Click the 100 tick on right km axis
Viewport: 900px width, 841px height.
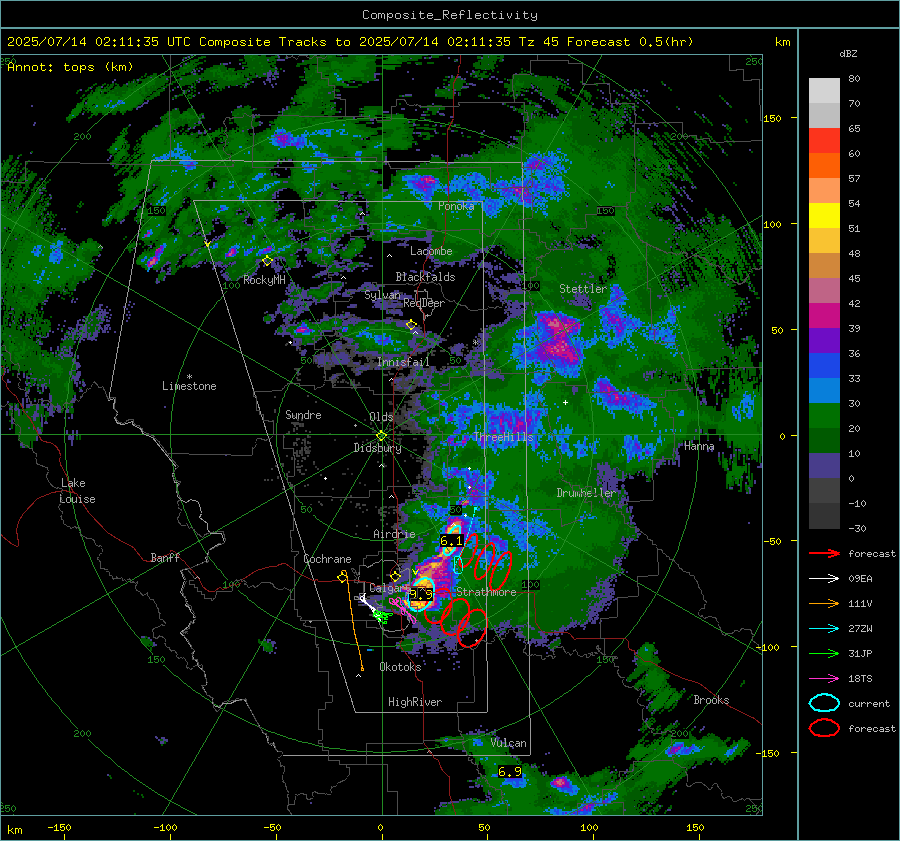(x=772, y=224)
